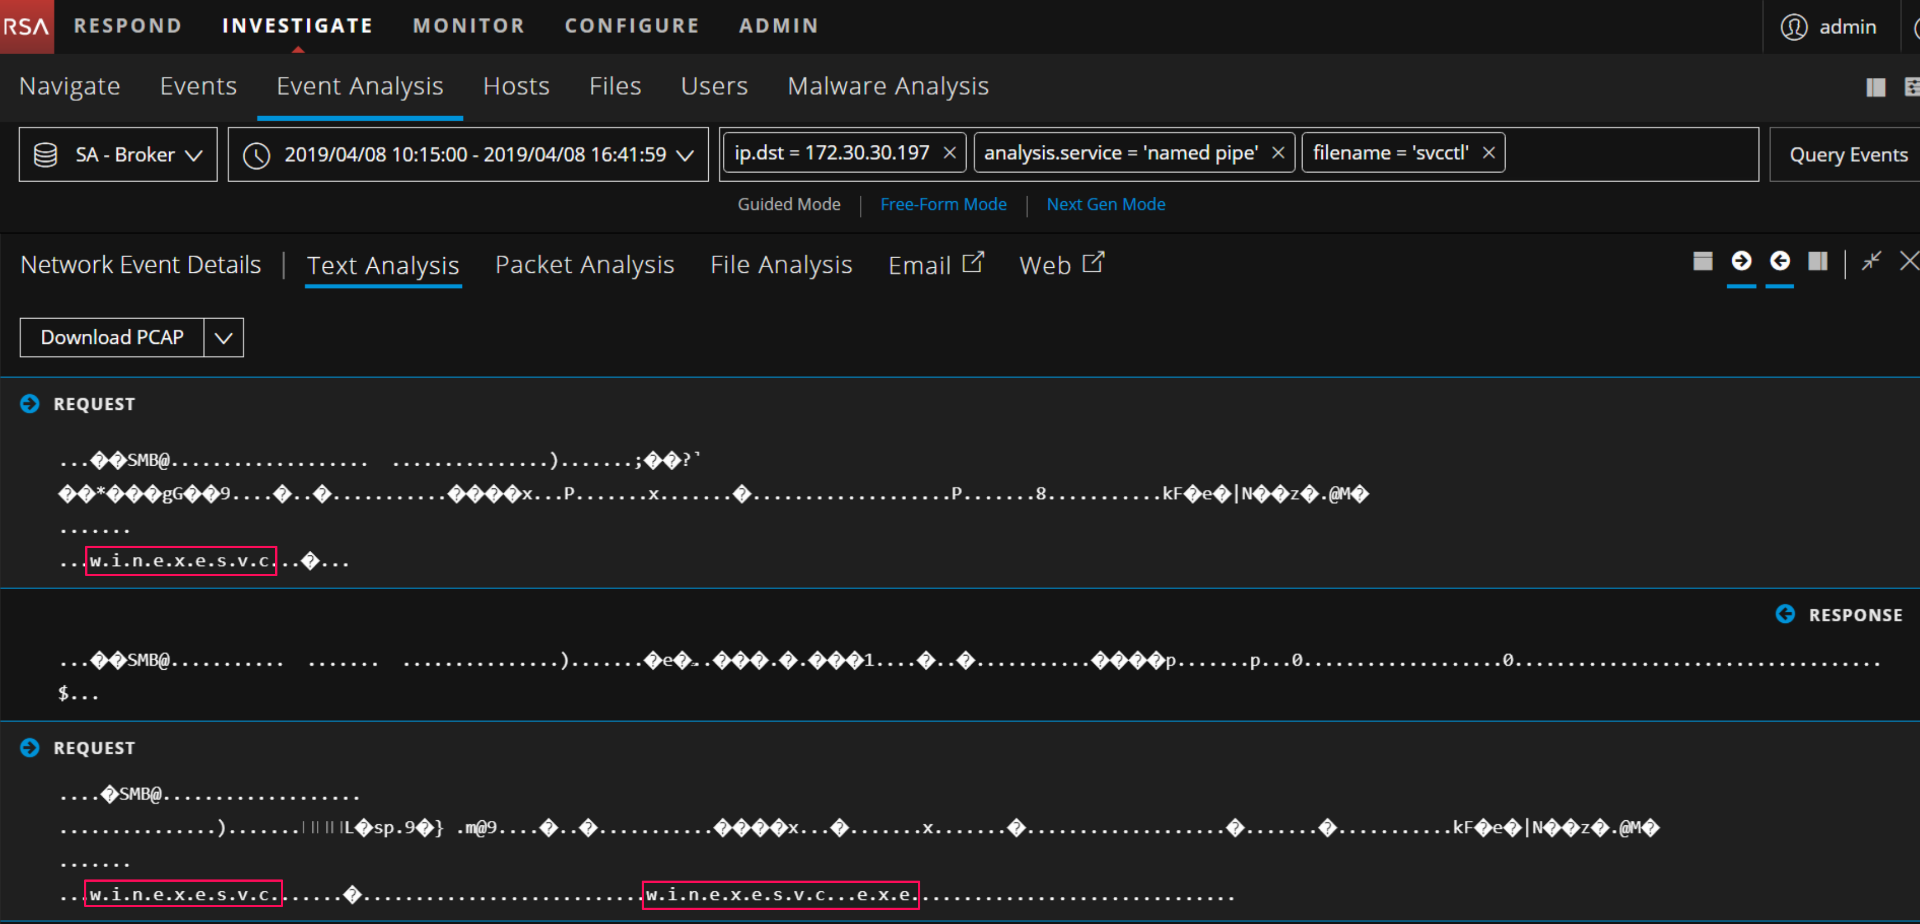Screen dimensions: 1920x924
Task: Click the empty area of the query filter bar
Action: point(1630,154)
